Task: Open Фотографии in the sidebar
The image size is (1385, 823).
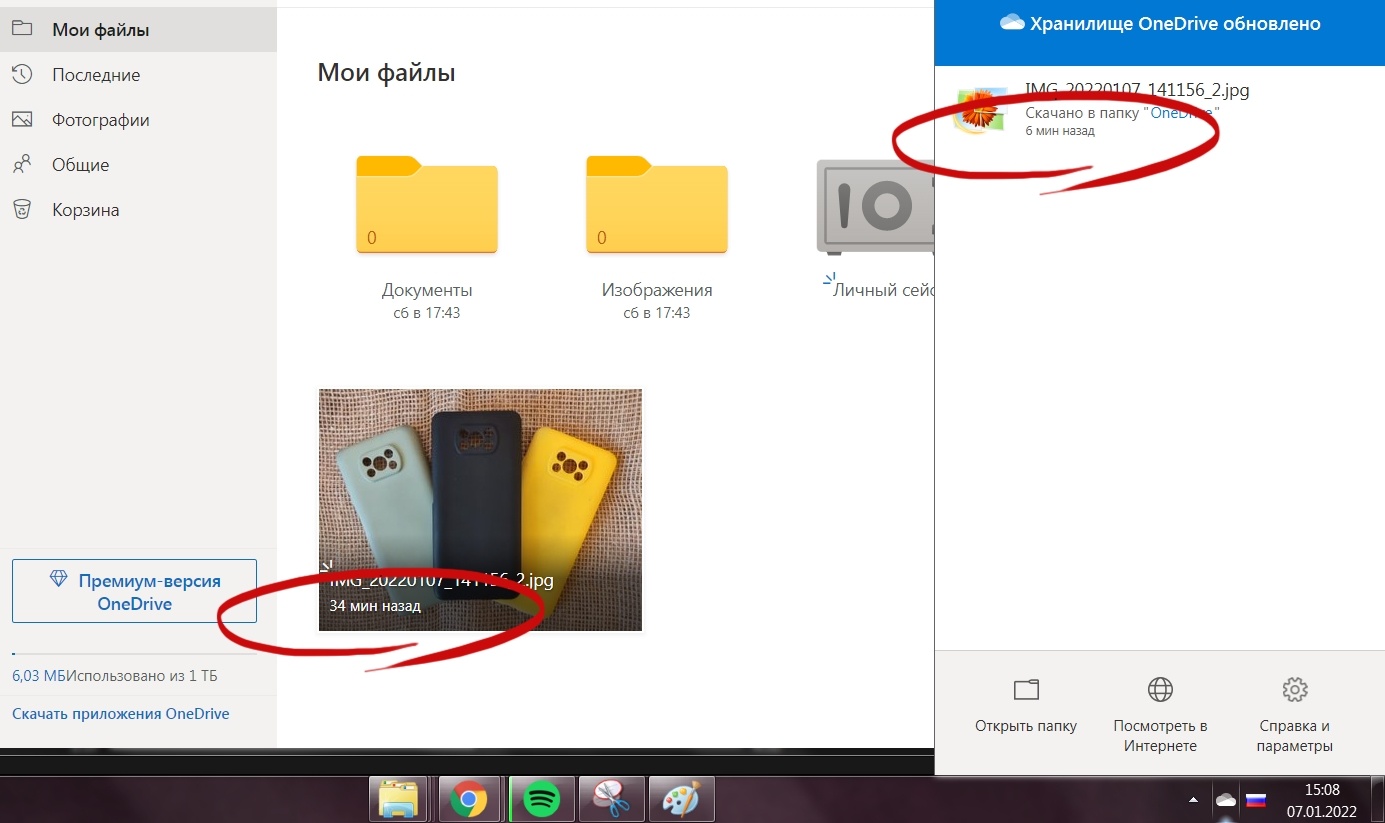Action: pos(138,120)
